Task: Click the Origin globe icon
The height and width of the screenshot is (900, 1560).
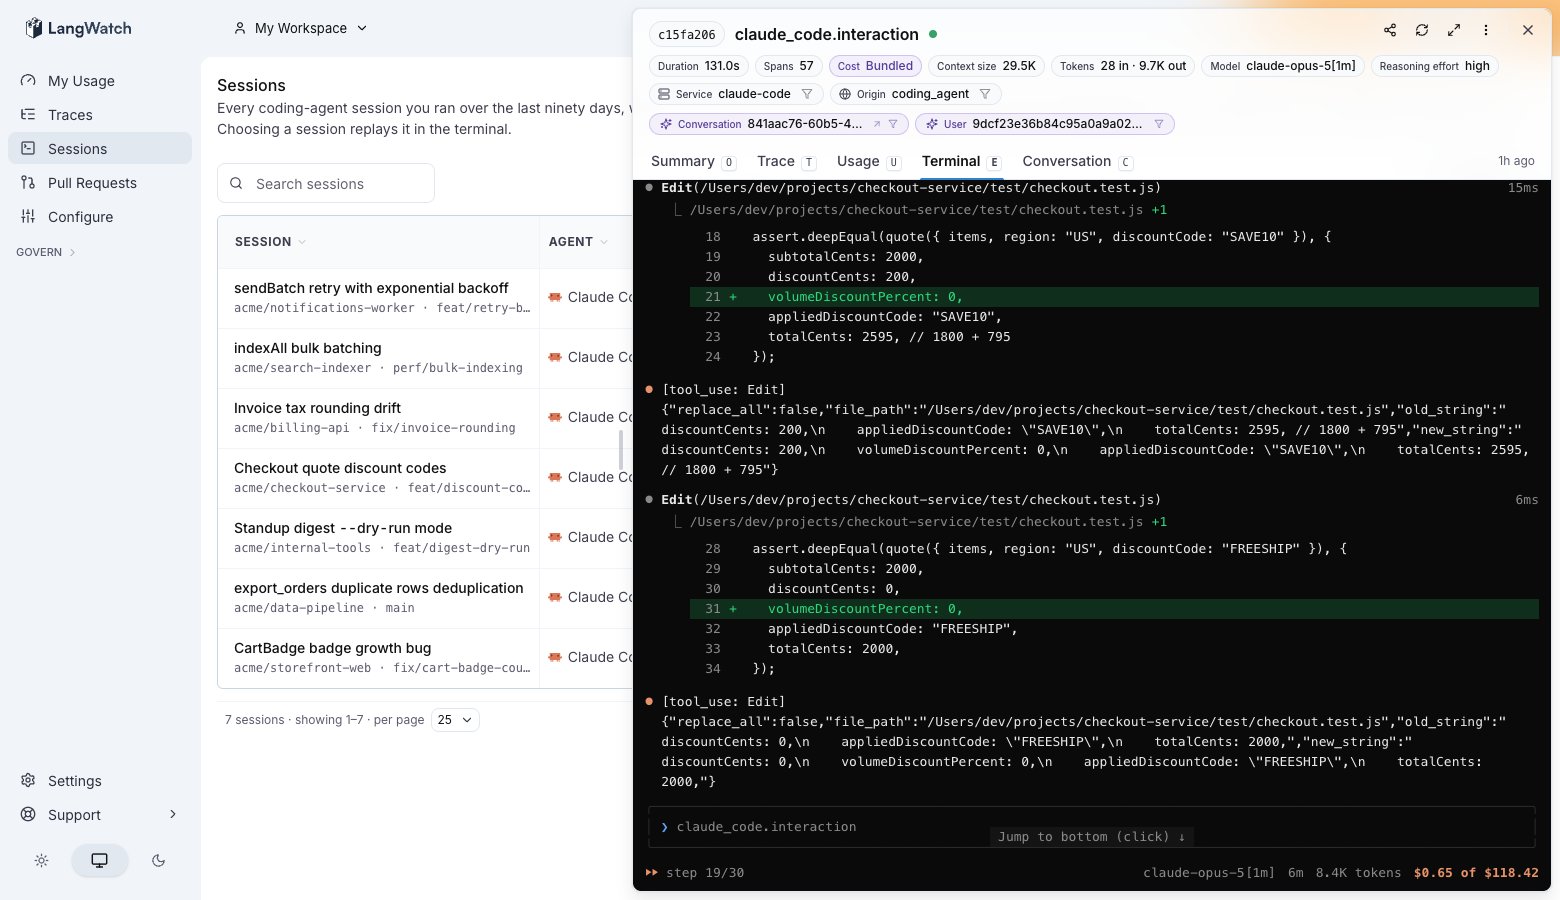Action: tap(845, 94)
